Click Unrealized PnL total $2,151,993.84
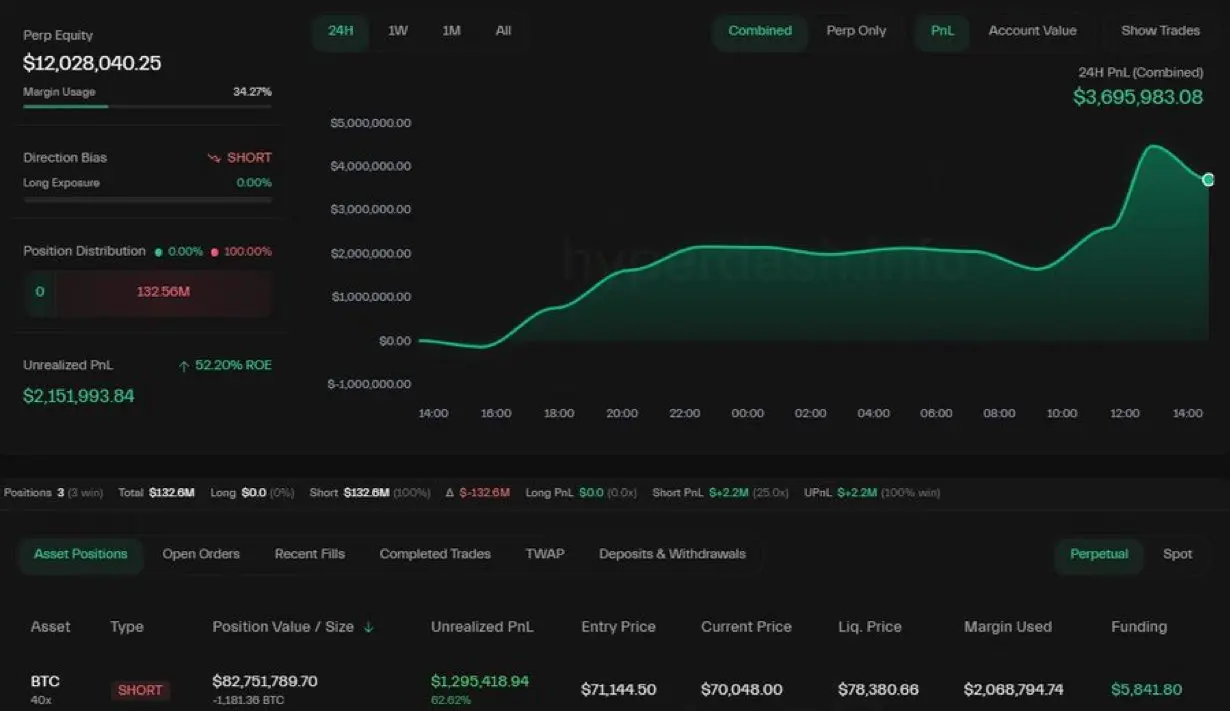 [x=79, y=396]
